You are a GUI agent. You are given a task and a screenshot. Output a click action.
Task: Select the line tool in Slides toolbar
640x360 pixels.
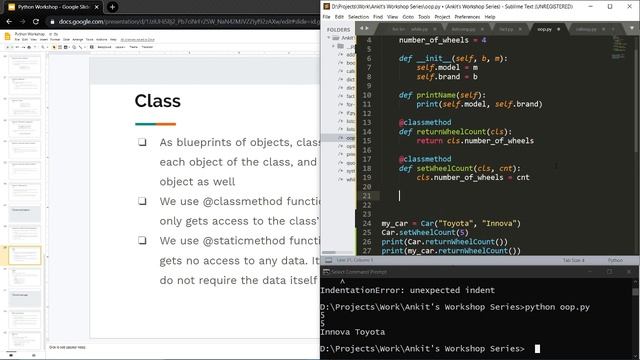(80, 47)
